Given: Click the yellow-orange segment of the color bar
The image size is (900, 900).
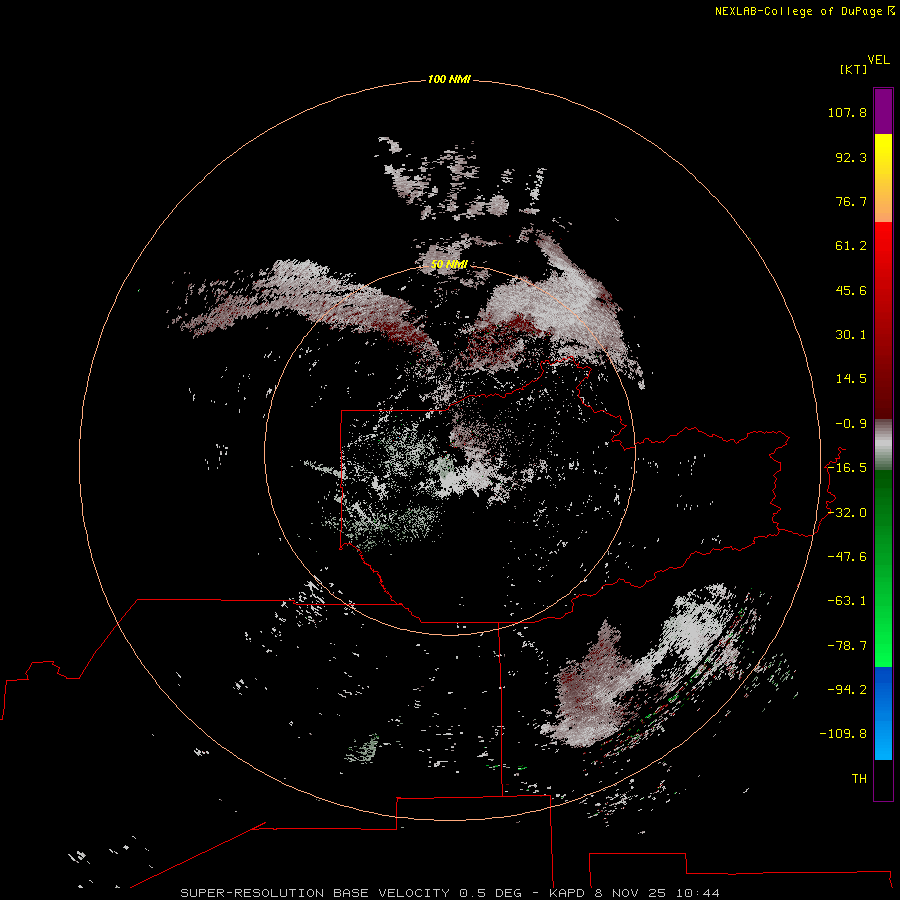Looking at the screenshot, I should pyautogui.click(x=883, y=178).
